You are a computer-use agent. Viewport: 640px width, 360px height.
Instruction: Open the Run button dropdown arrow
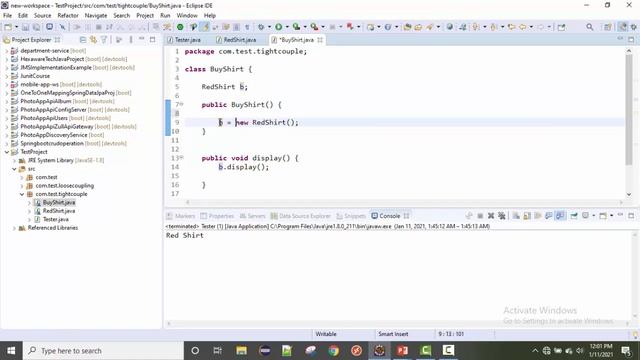[287, 27]
